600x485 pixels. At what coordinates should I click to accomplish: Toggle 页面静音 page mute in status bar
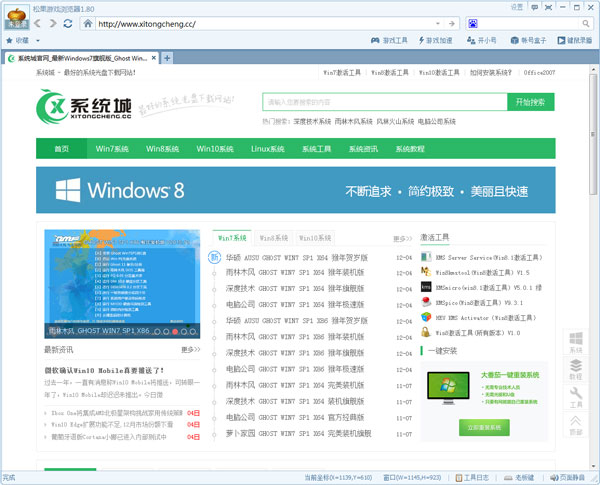coord(567,478)
